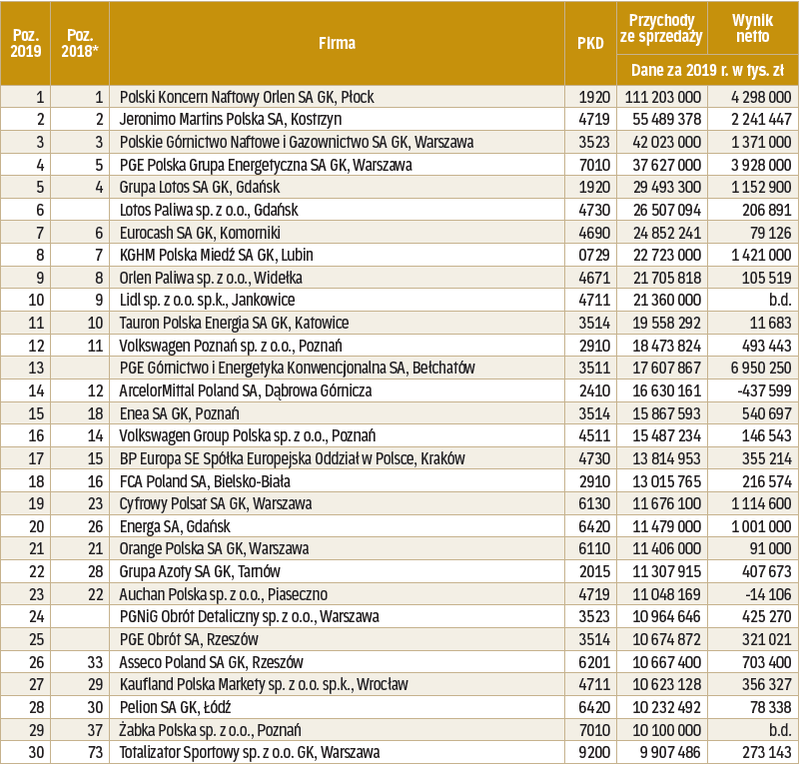
Task: Click revenue value 111 203 000
Action: 664,97
